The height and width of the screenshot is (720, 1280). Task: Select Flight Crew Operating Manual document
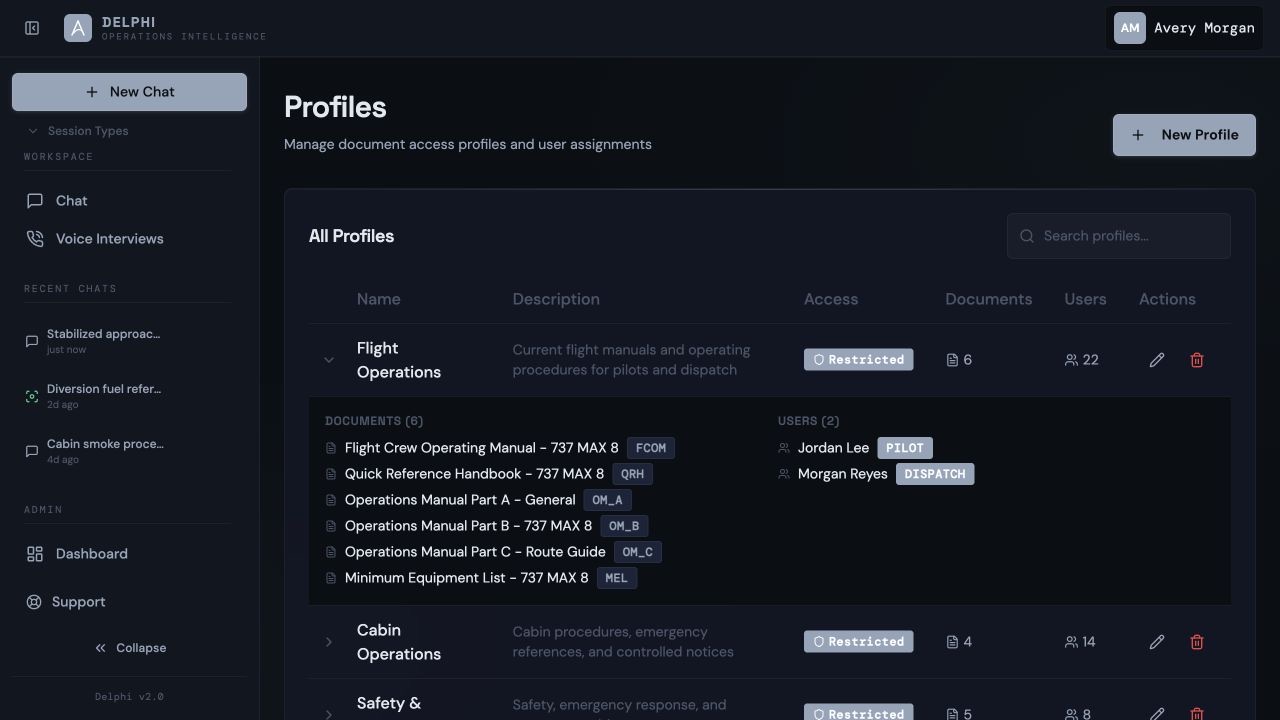[x=481, y=448]
